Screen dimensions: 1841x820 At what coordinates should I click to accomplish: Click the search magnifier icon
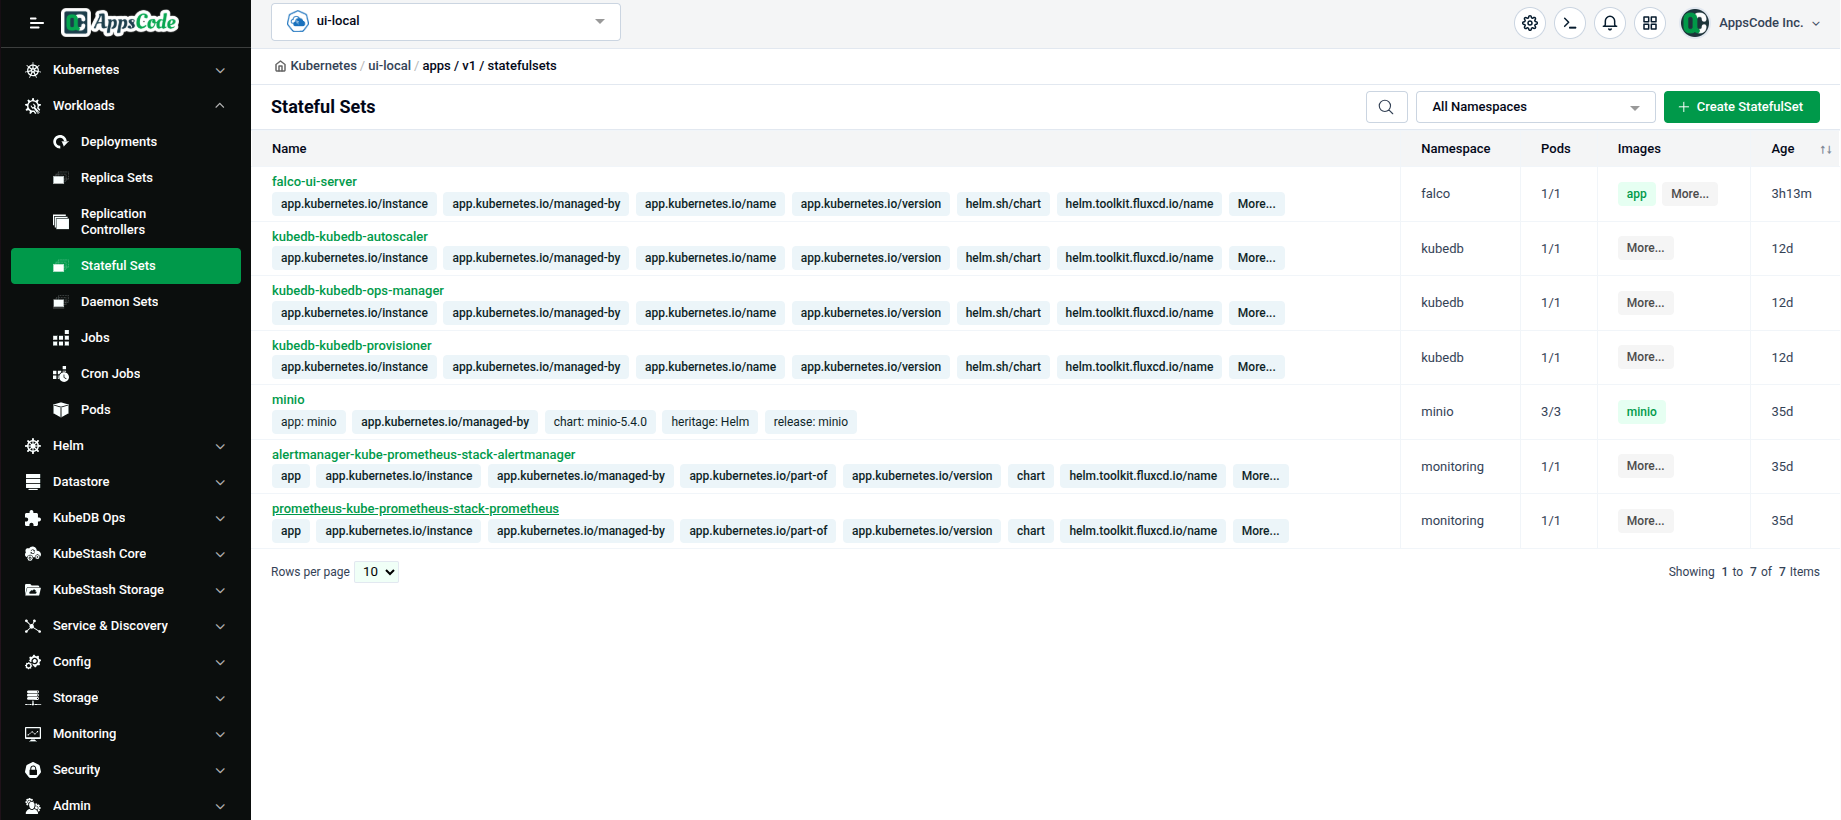[1386, 107]
